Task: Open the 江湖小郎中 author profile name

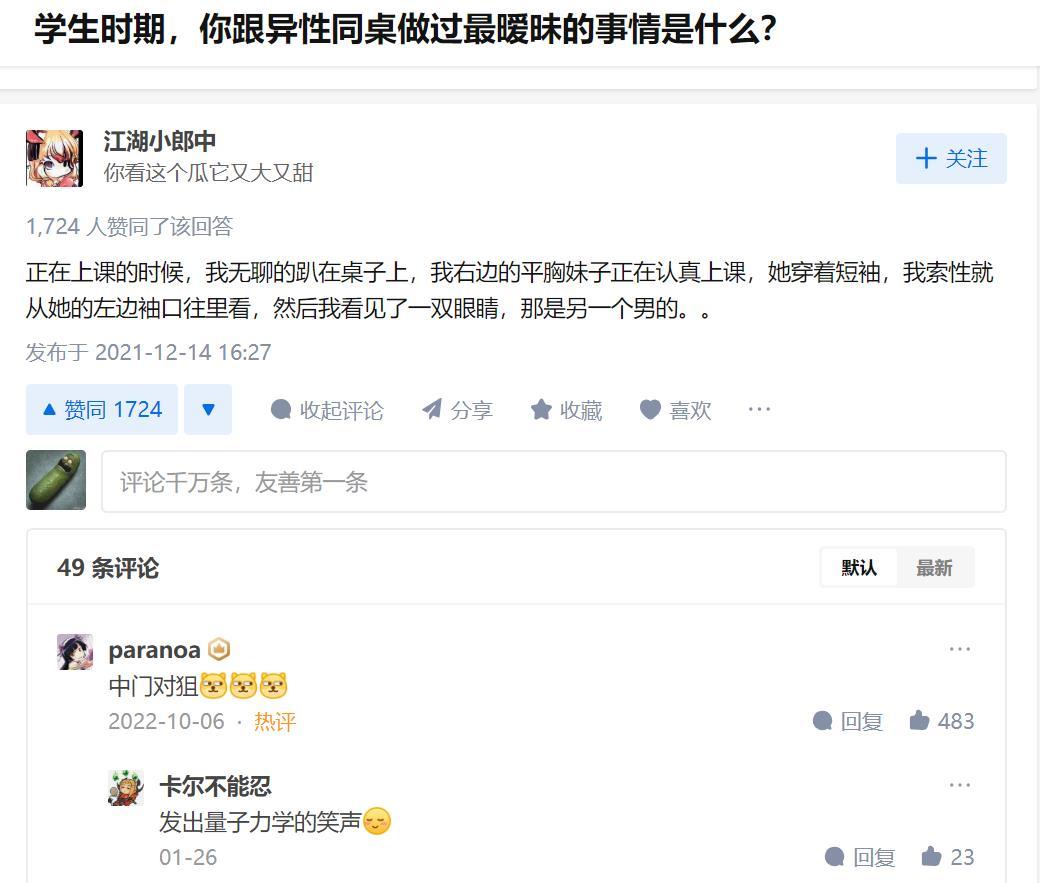Action: pyautogui.click(x=160, y=141)
